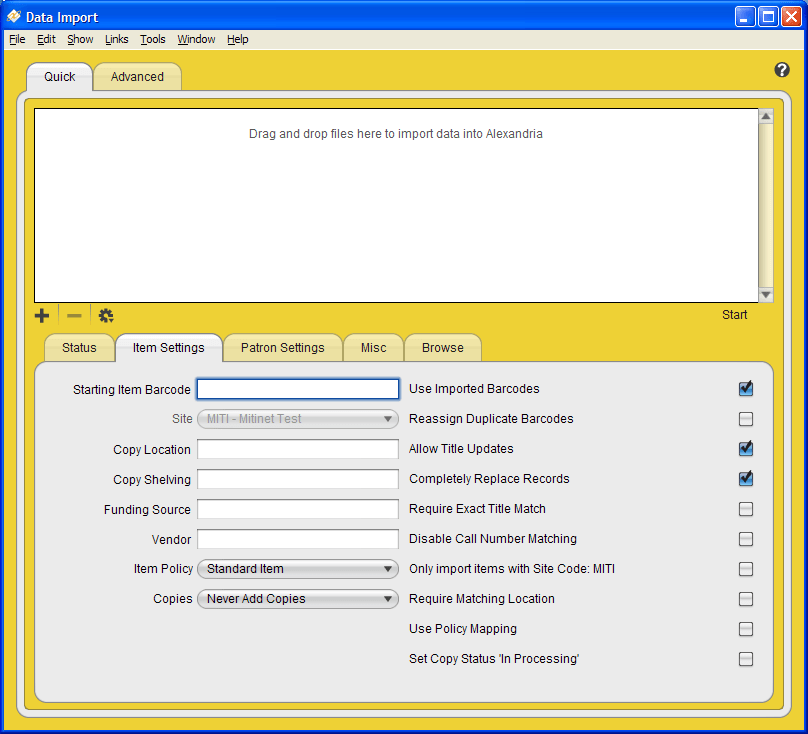Open the Item Policy dropdown
This screenshot has height=734, width=808.
[297, 569]
